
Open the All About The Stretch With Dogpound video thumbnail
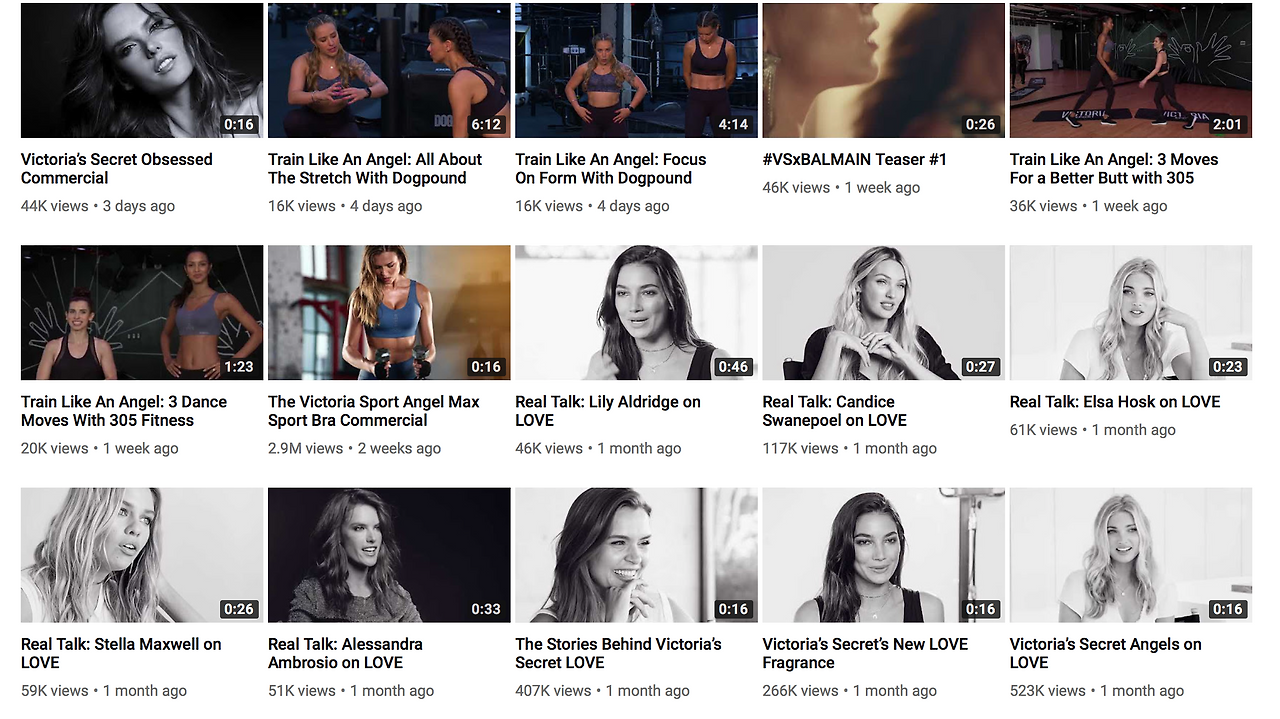point(389,70)
